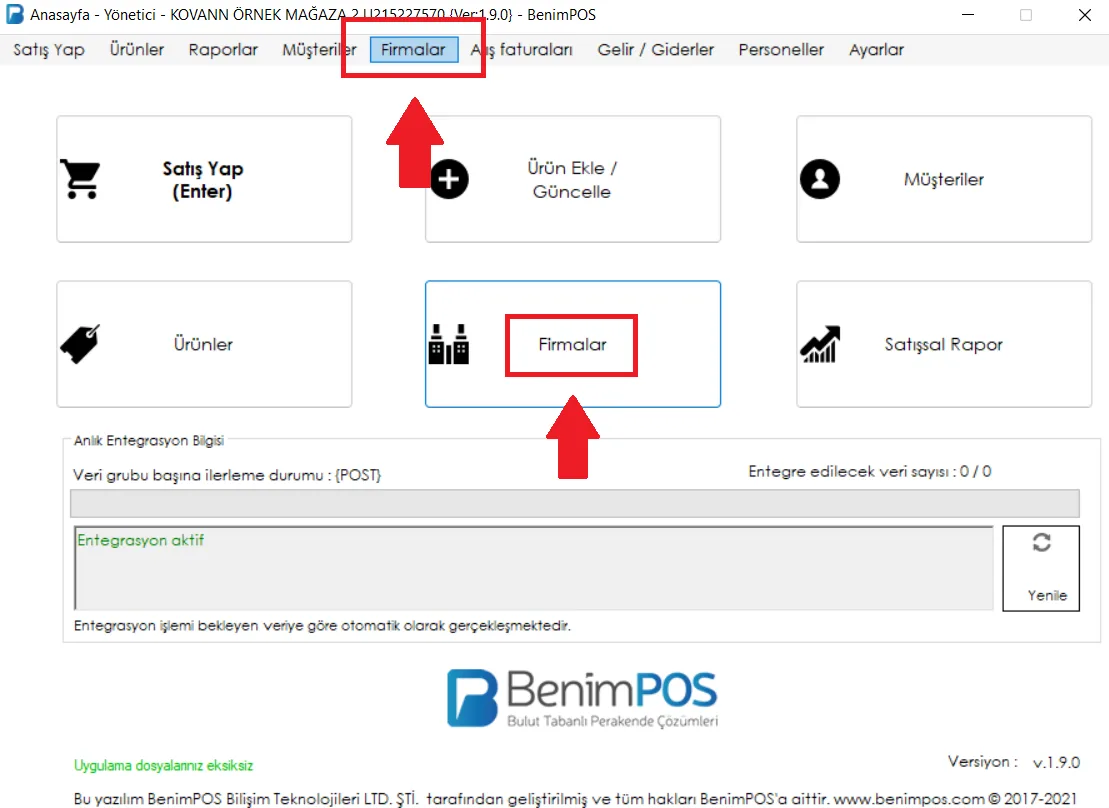Open the Gelir / Giderler menu

pos(656,50)
